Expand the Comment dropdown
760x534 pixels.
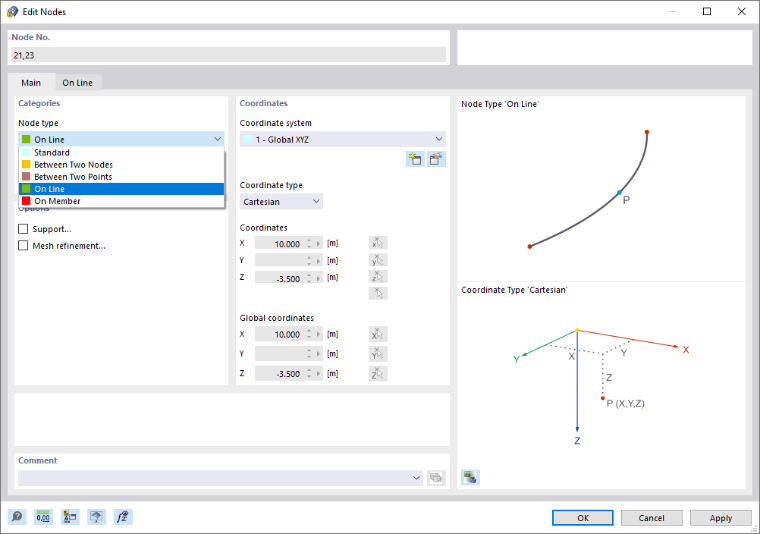pyautogui.click(x=416, y=478)
